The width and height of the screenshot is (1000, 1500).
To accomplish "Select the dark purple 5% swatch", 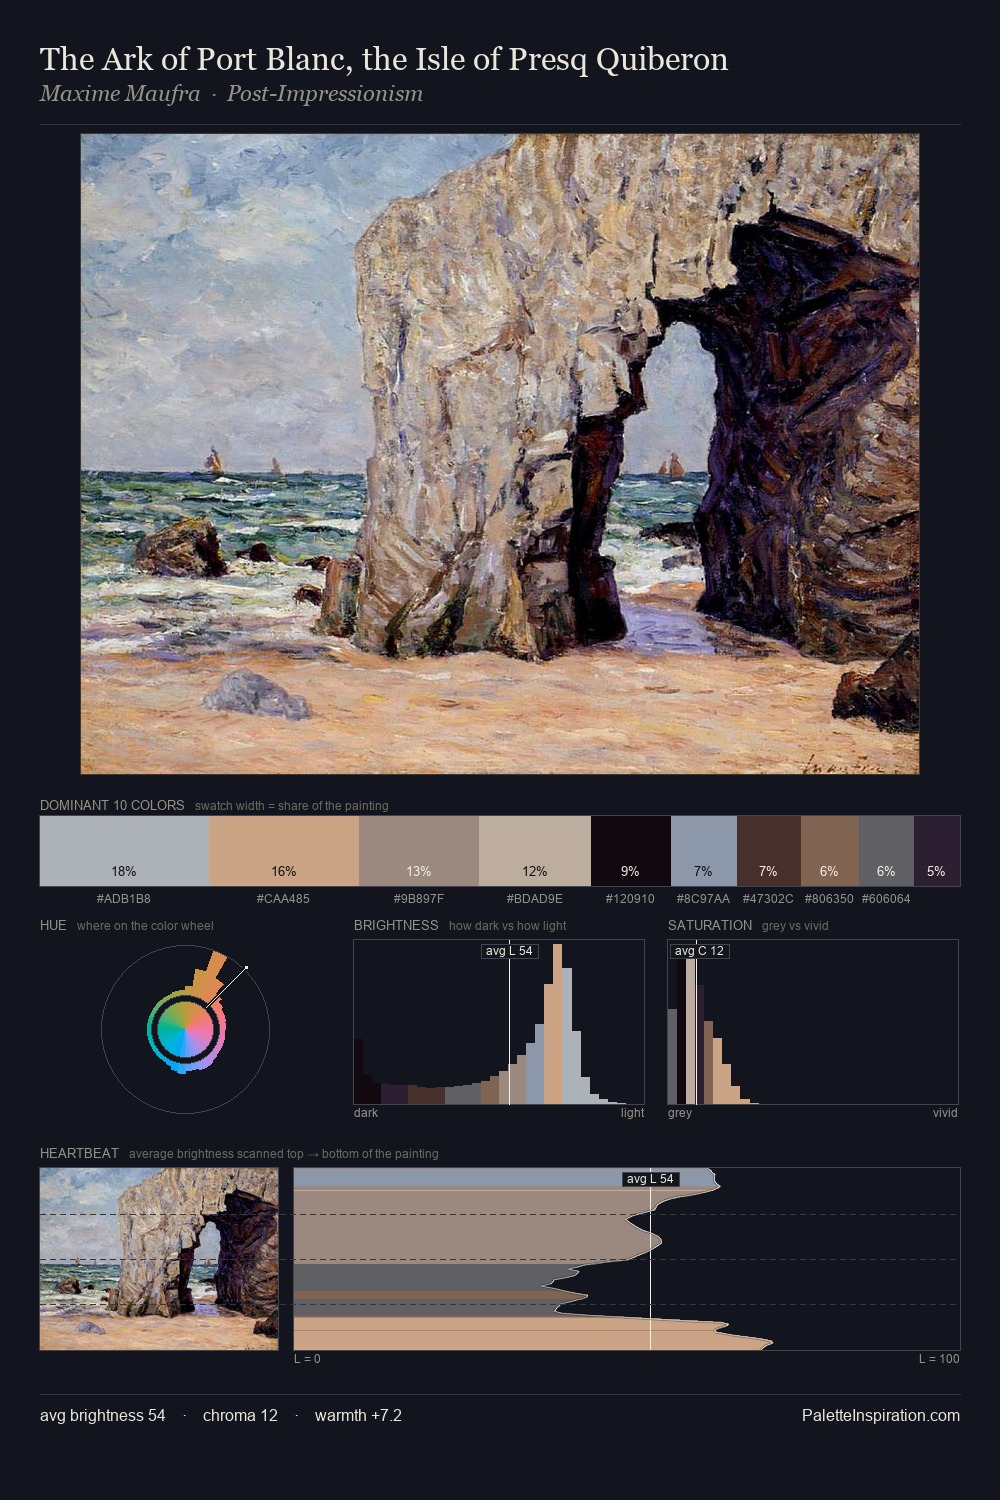I will coord(937,851).
